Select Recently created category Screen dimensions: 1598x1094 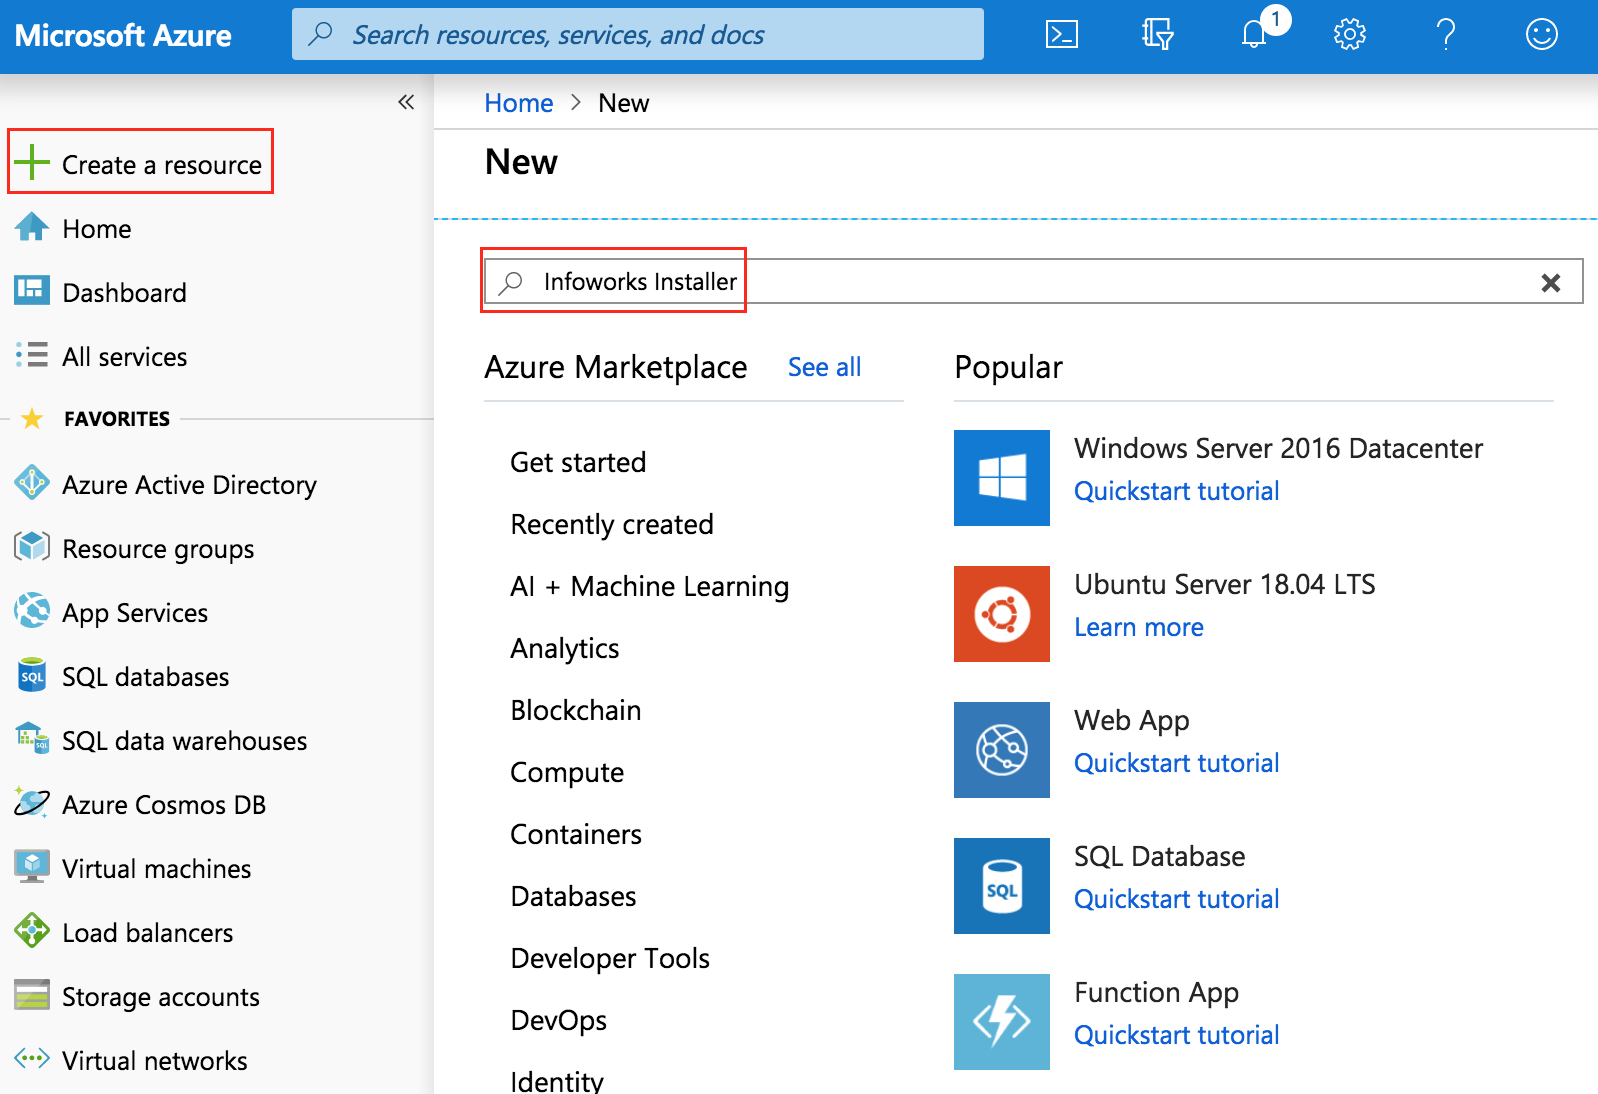point(612,524)
